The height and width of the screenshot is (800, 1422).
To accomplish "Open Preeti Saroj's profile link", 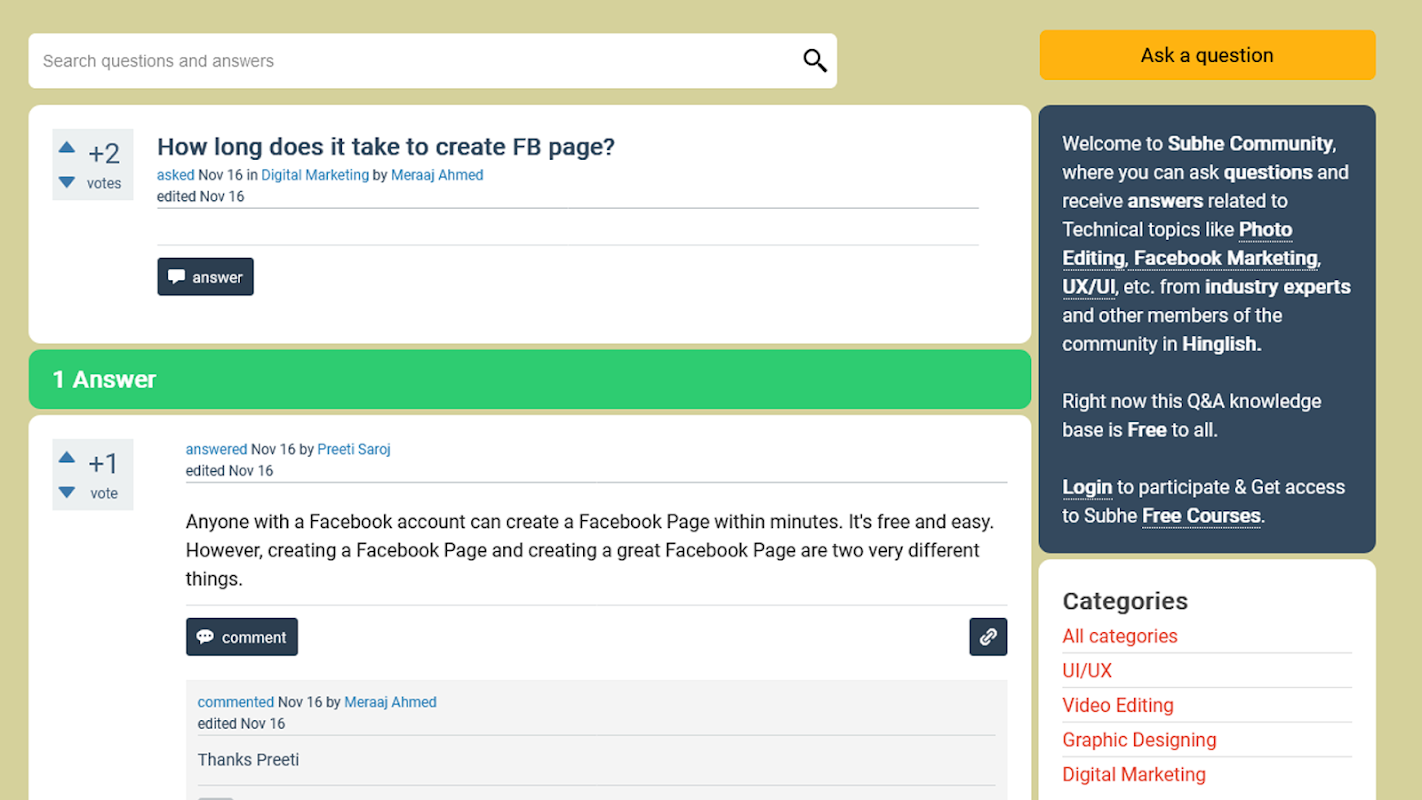I will coord(354,450).
